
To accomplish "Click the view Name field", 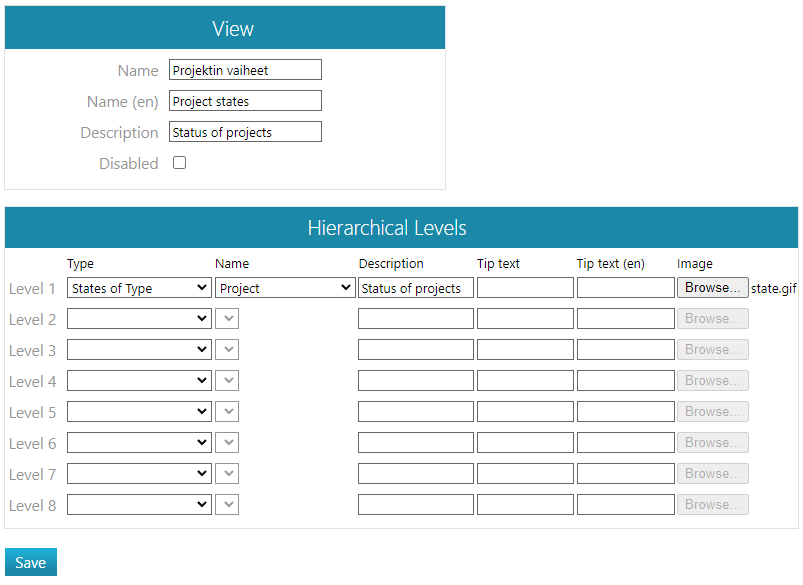I will [x=245, y=70].
